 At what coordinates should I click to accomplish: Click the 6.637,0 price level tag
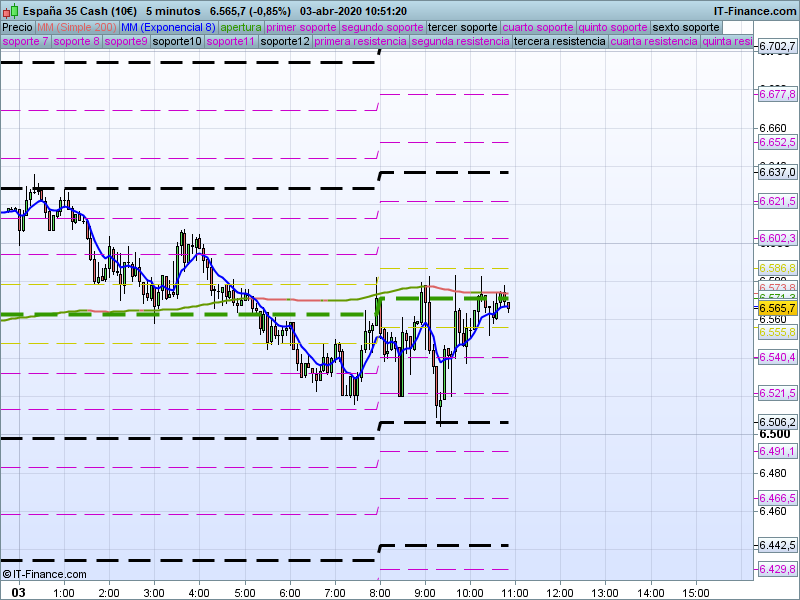(777, 172)
